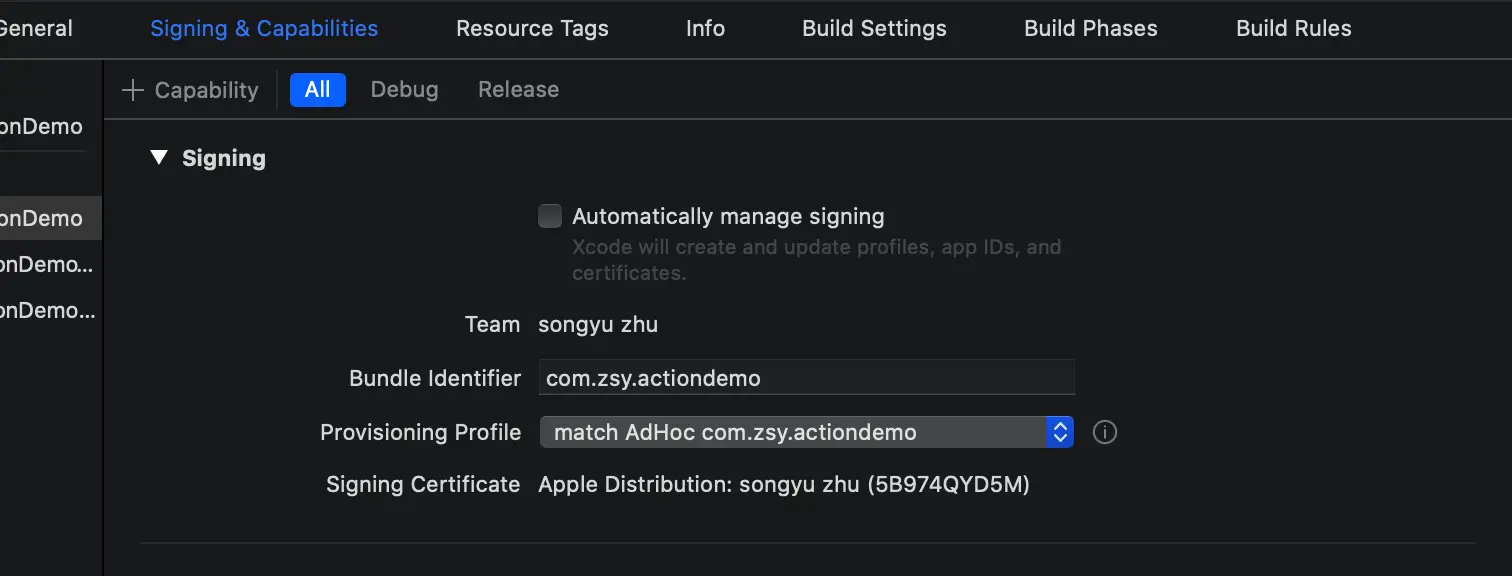Select the All configuration filter

coord(318,89)
